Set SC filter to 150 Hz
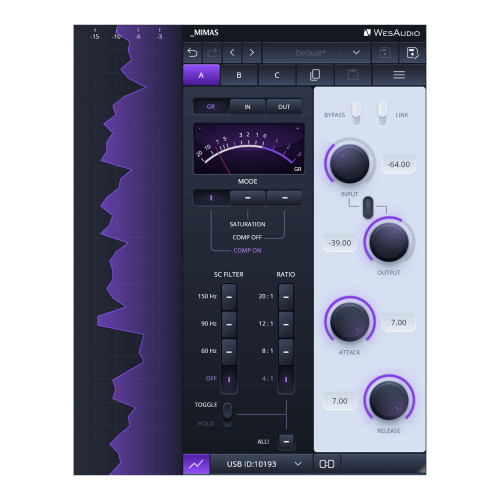The height and width of the screenshot is (500, 500). (229, 297)
